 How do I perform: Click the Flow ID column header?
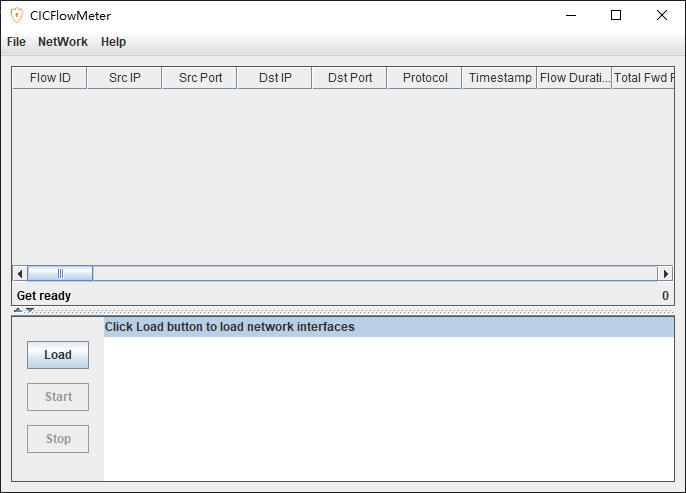tap(50, 78)
